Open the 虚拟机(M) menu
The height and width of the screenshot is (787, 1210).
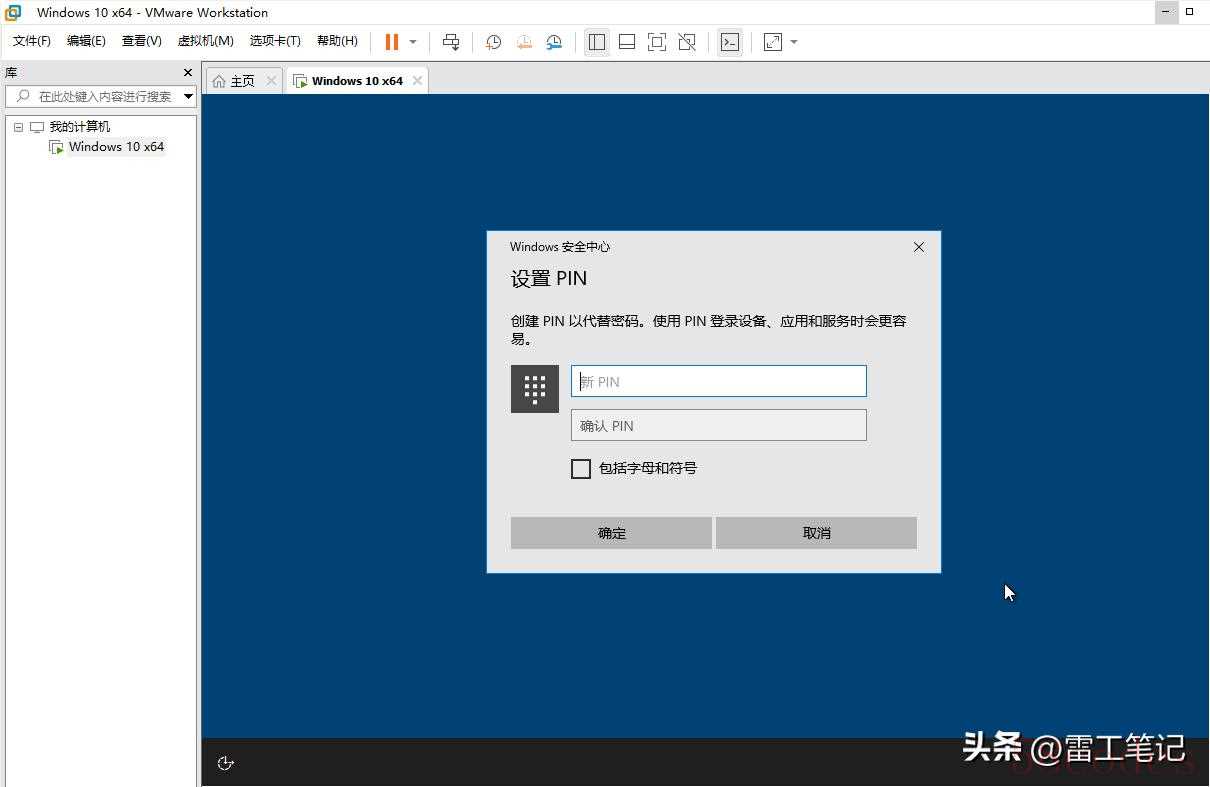click(205, 41)
